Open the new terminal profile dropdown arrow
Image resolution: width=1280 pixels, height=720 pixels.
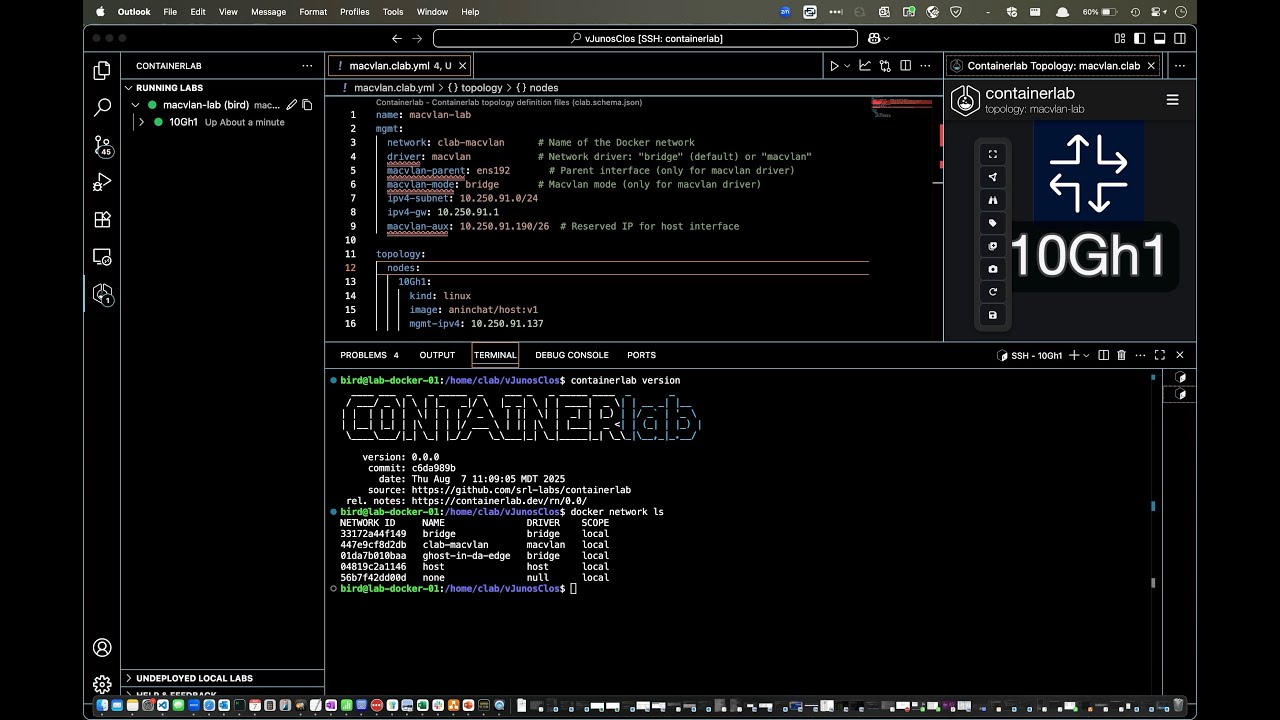[1087, 355]
